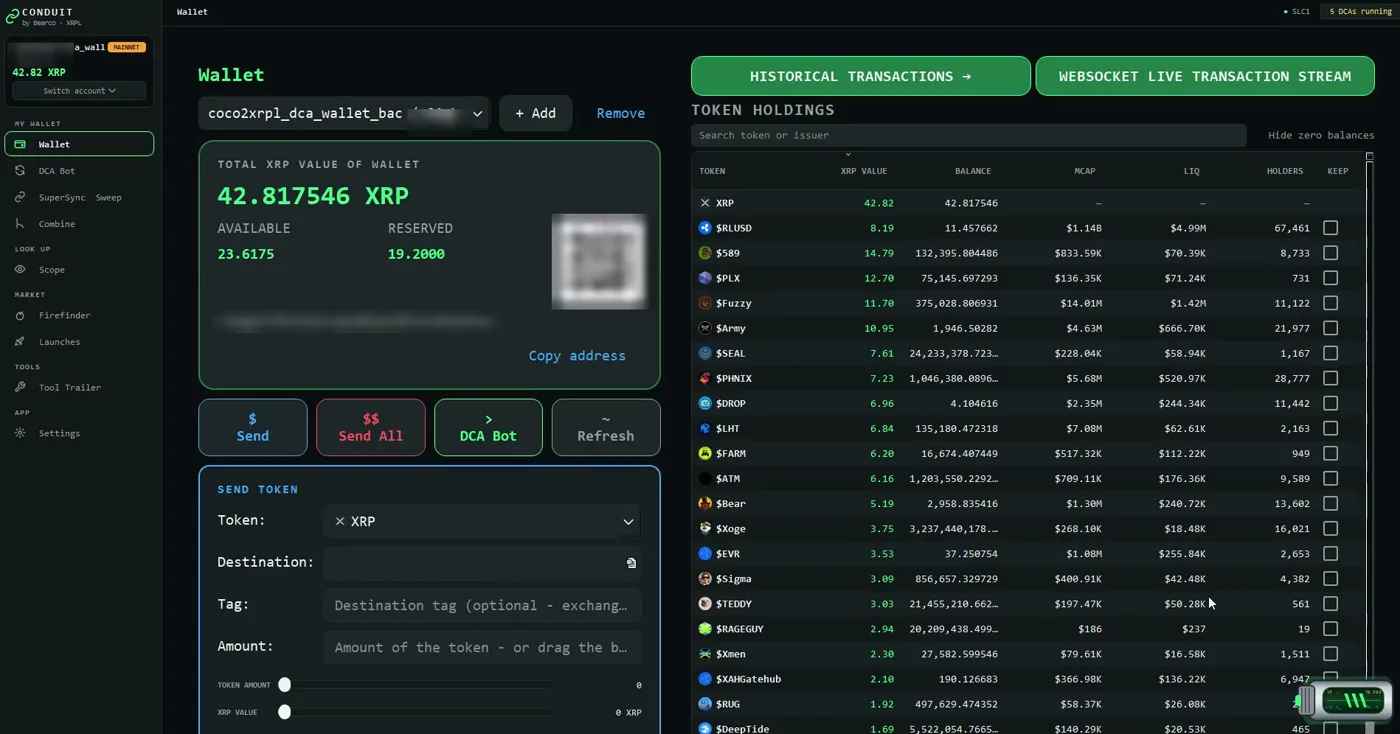Image resolution: width=1400 pixels, height=734 pixels.
Task: Click the Launches rocket icon in sidebar
Action: tap(20, 342)
